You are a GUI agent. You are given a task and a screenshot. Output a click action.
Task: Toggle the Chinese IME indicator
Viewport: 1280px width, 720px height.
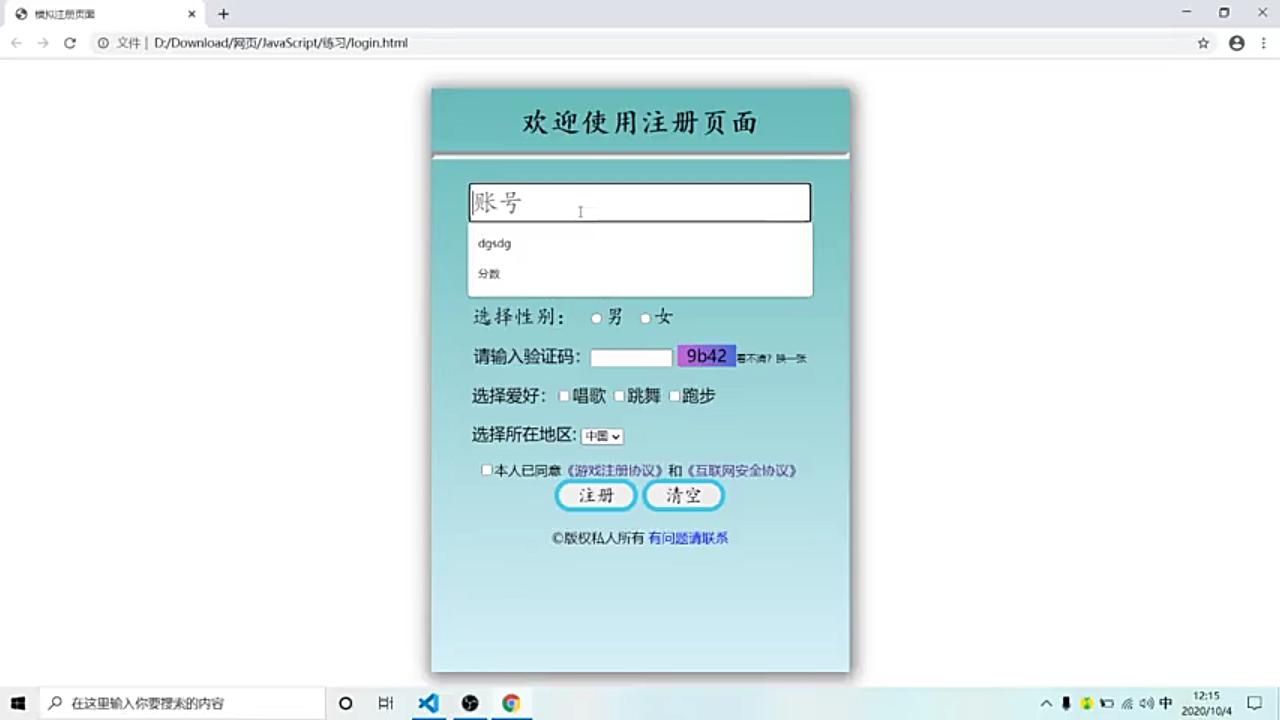pyautogui.click(x=1166, y=703)
